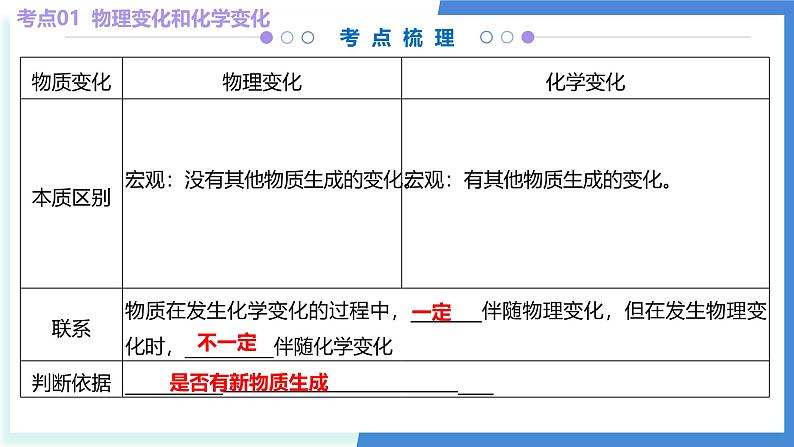
Task: Click the text 伴随化学变化
Action: (x=333, y=347)
